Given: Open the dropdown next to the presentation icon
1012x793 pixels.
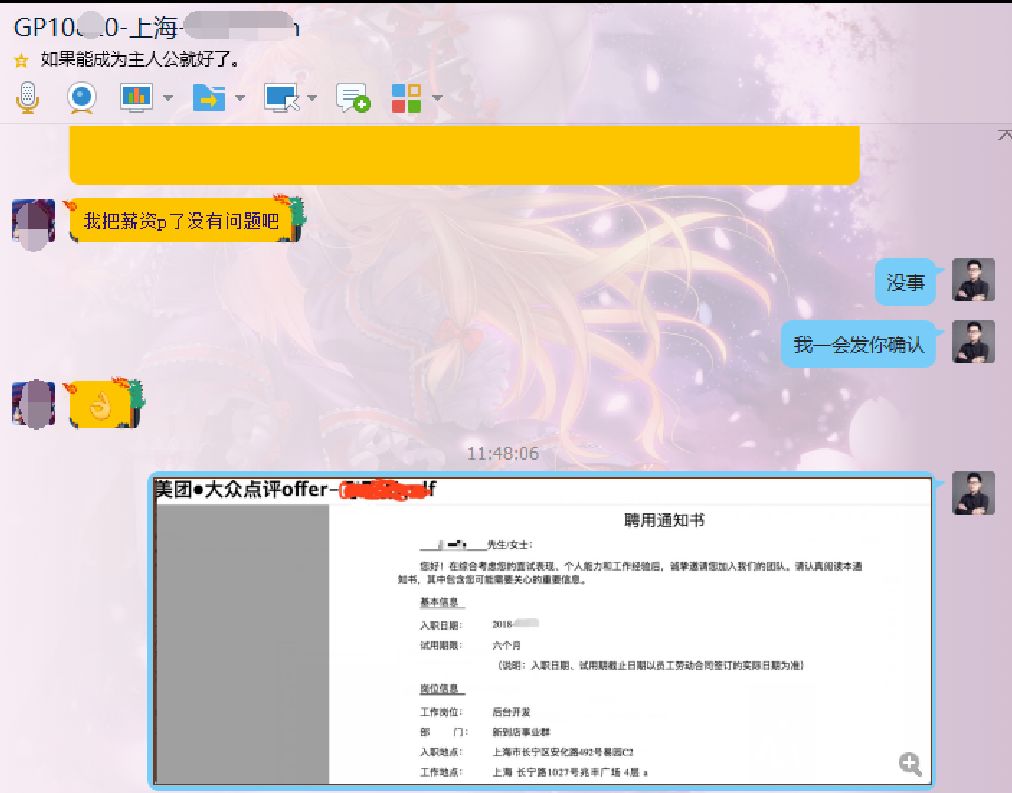Looking at the screenshot, I should [167, 98].
